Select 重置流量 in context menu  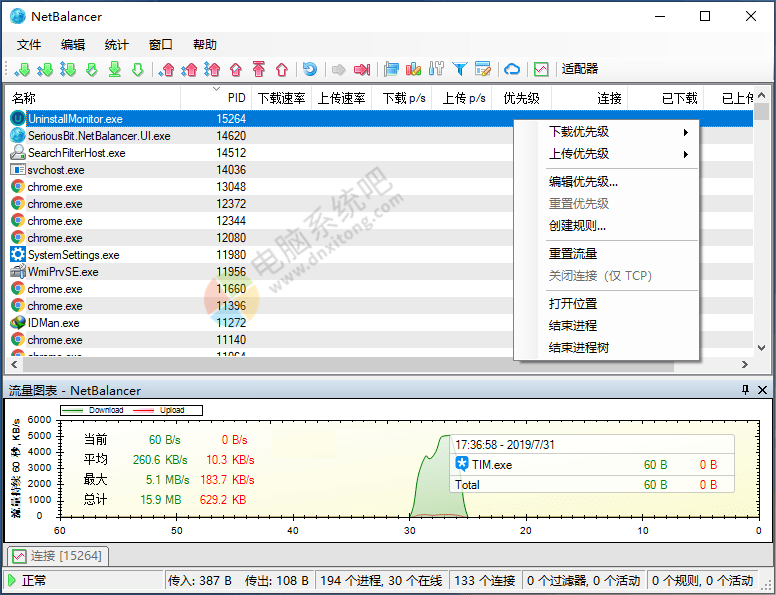pyautogui.click(x=606, y=253)
